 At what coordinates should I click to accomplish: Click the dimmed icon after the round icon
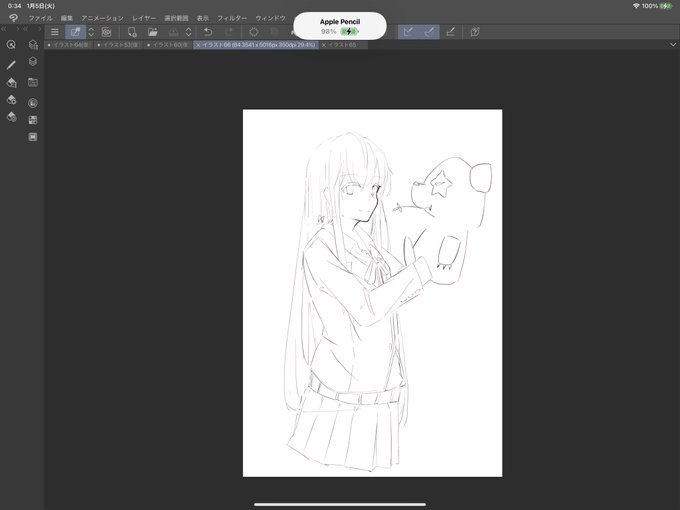(x=275, y=32)
